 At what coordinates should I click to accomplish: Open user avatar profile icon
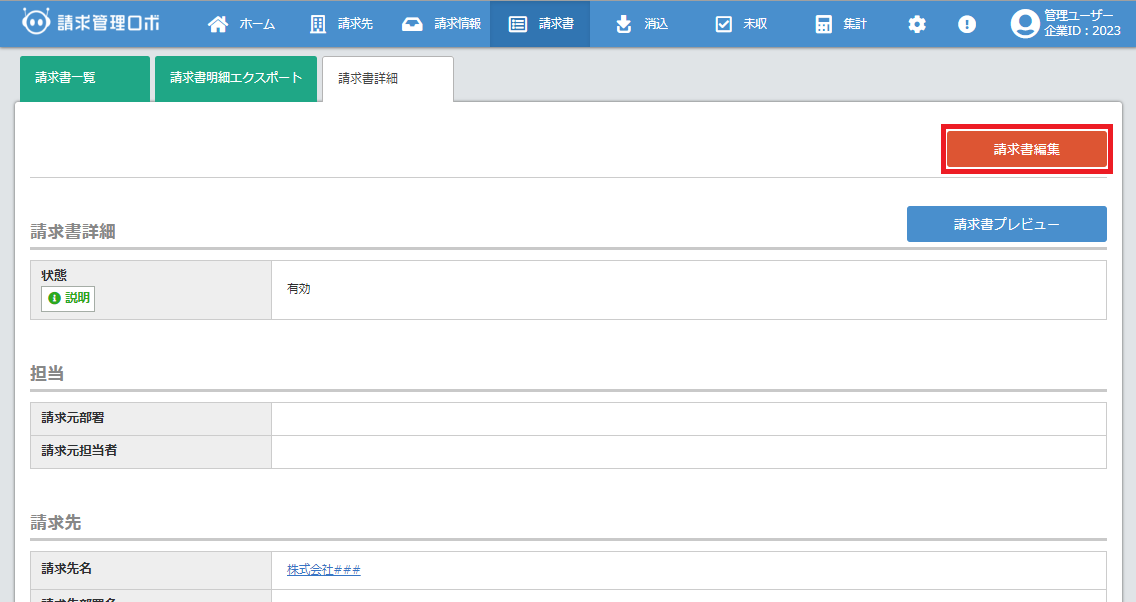(1024, 24)
